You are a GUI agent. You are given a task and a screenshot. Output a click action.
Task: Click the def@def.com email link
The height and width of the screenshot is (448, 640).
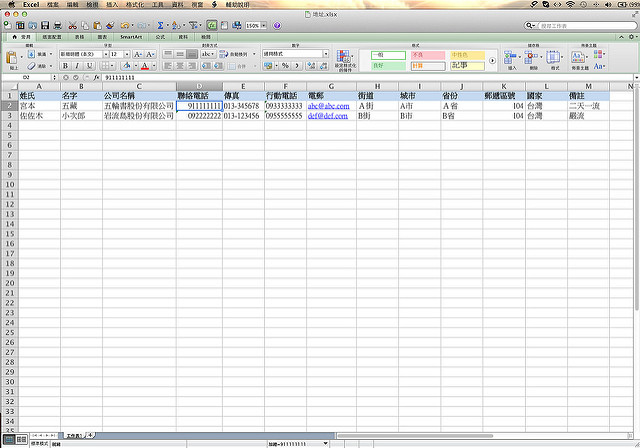(328, 116)
